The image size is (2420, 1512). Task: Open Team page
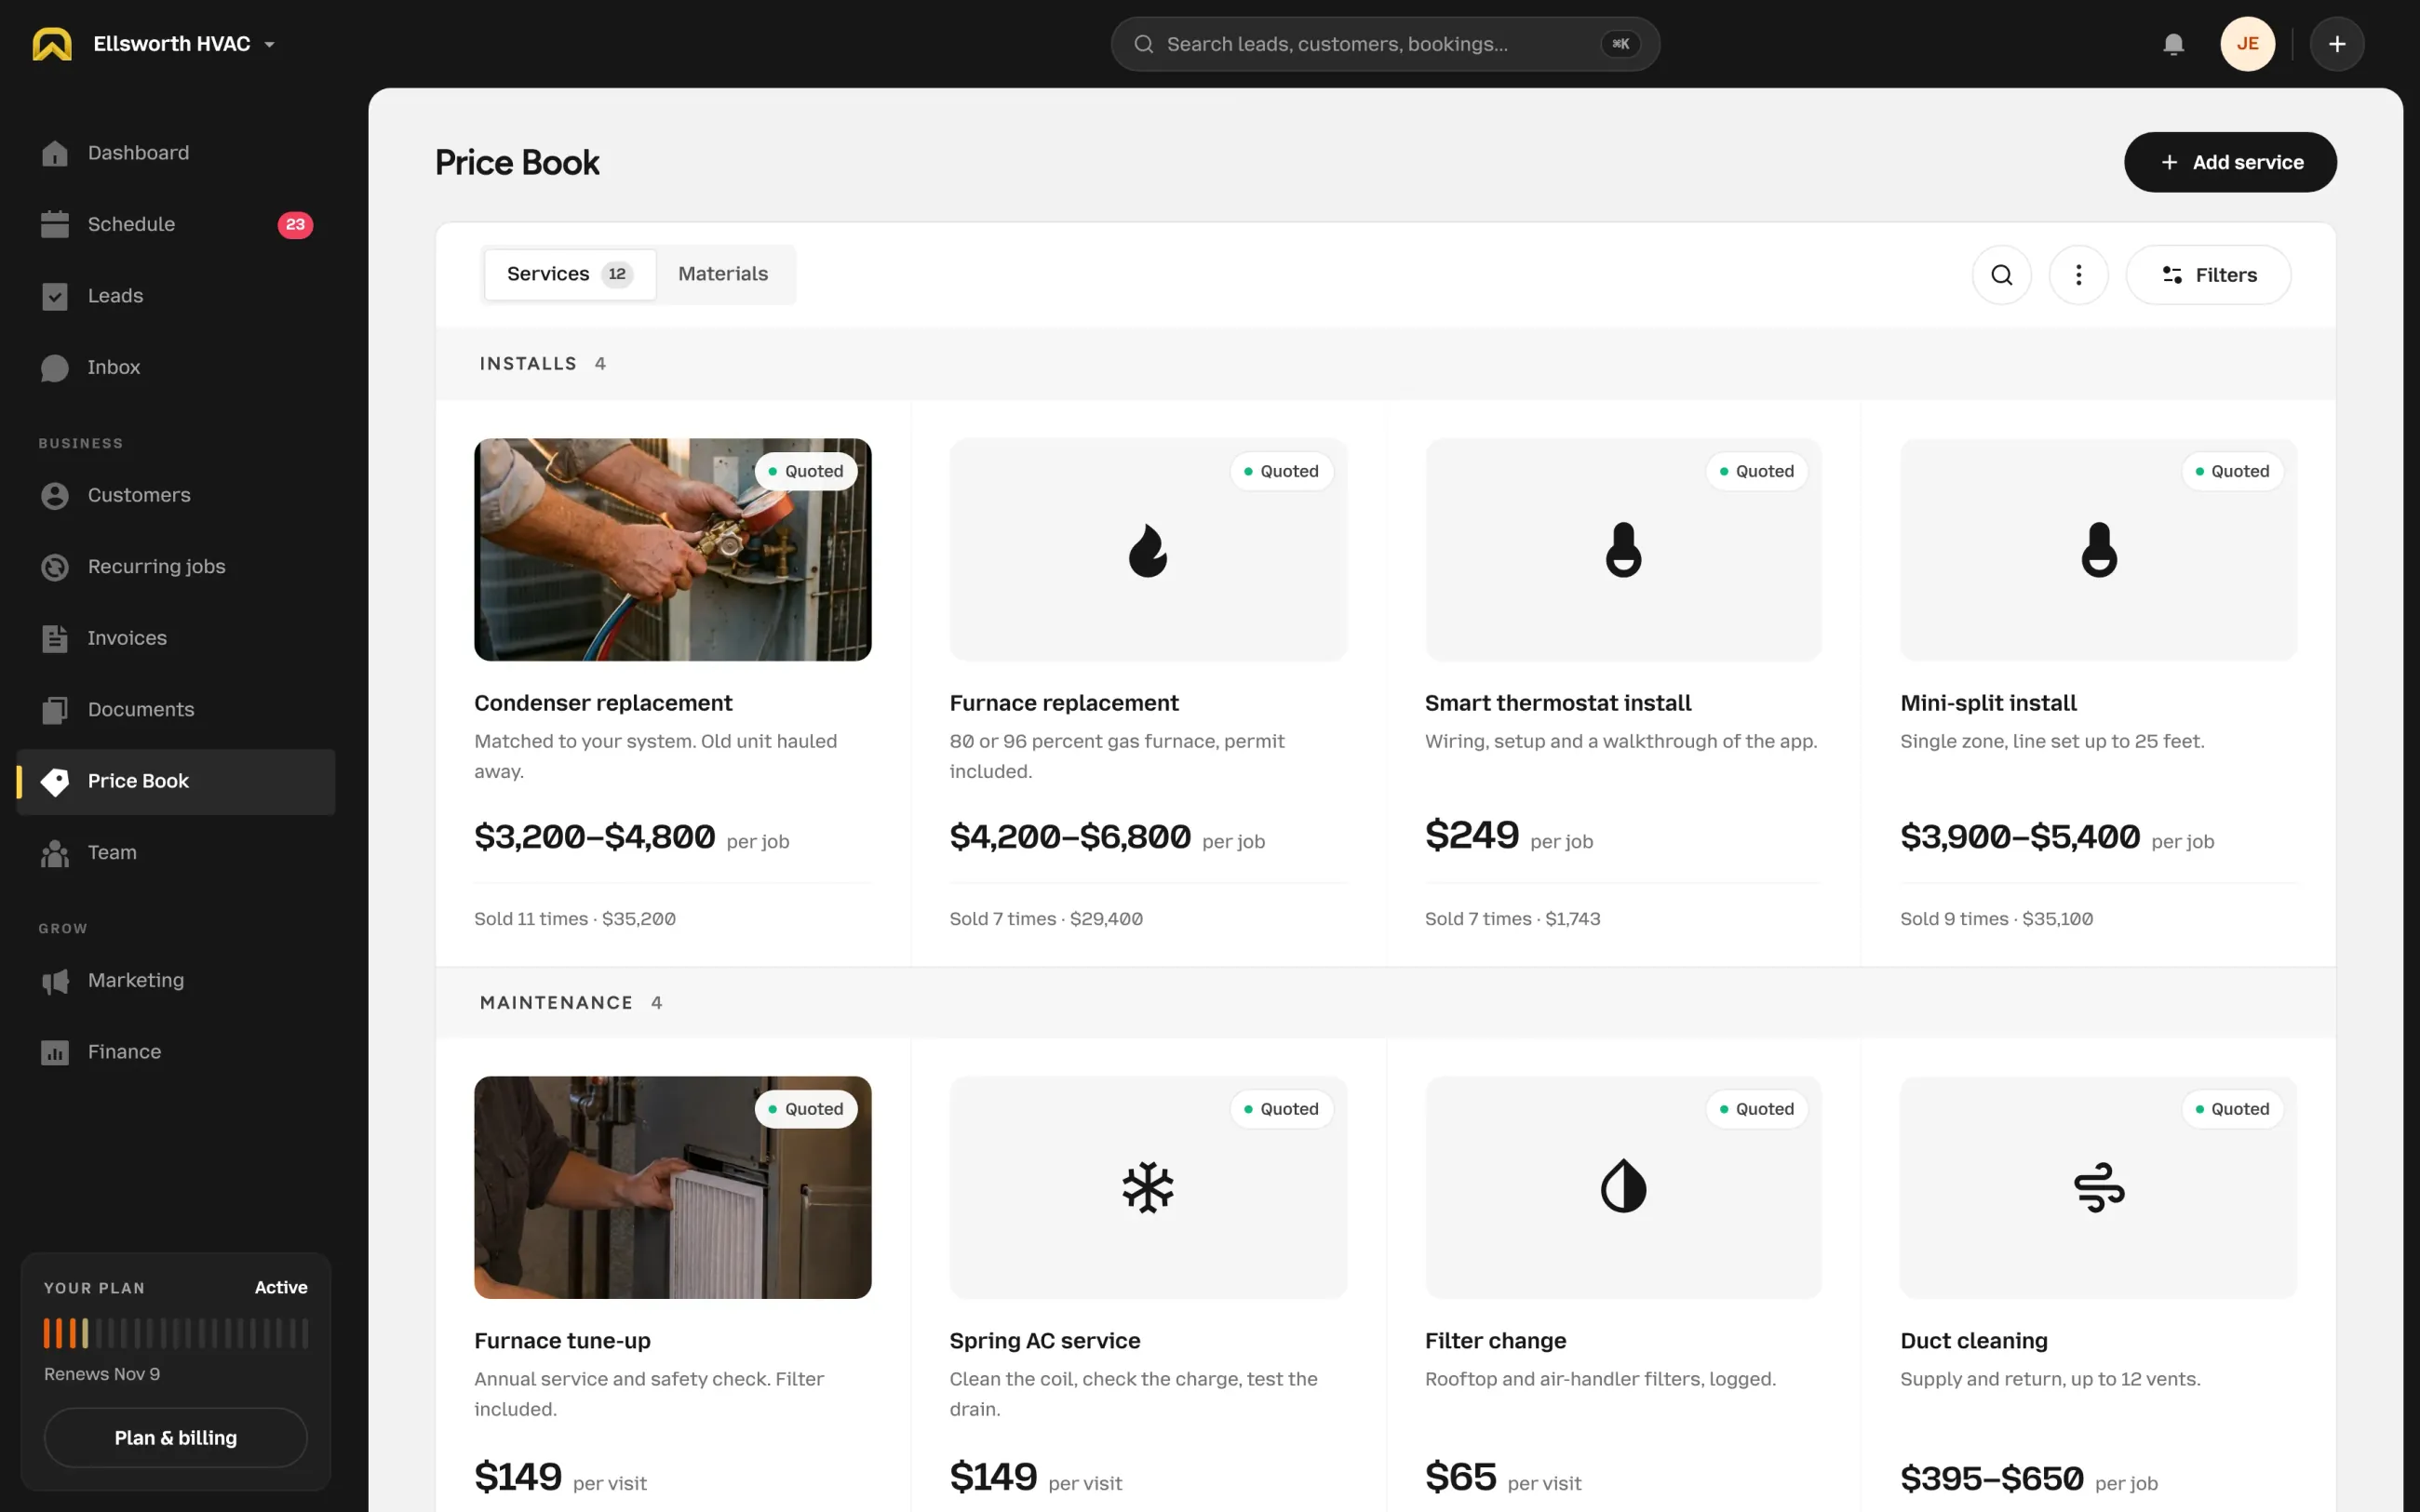pos(176,853)
